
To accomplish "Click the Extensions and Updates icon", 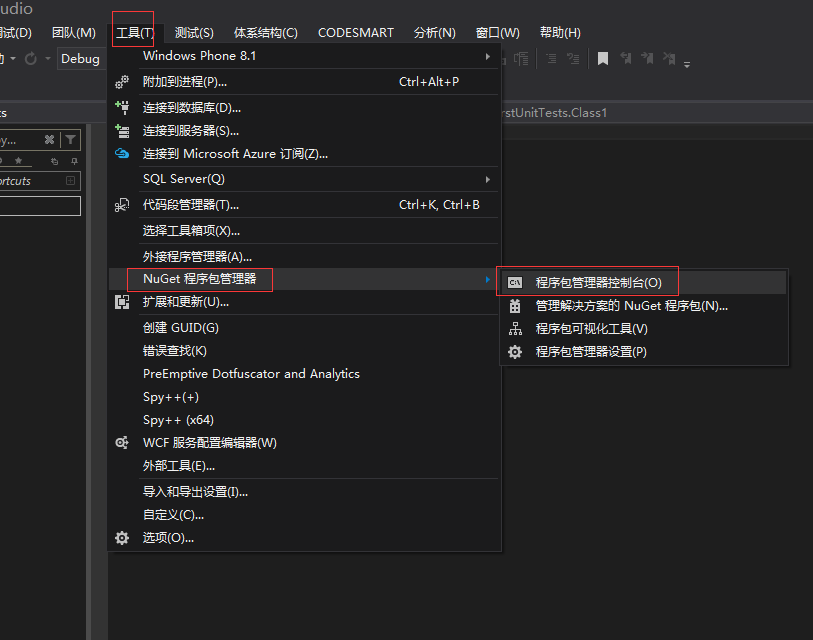I will (122, 302).
